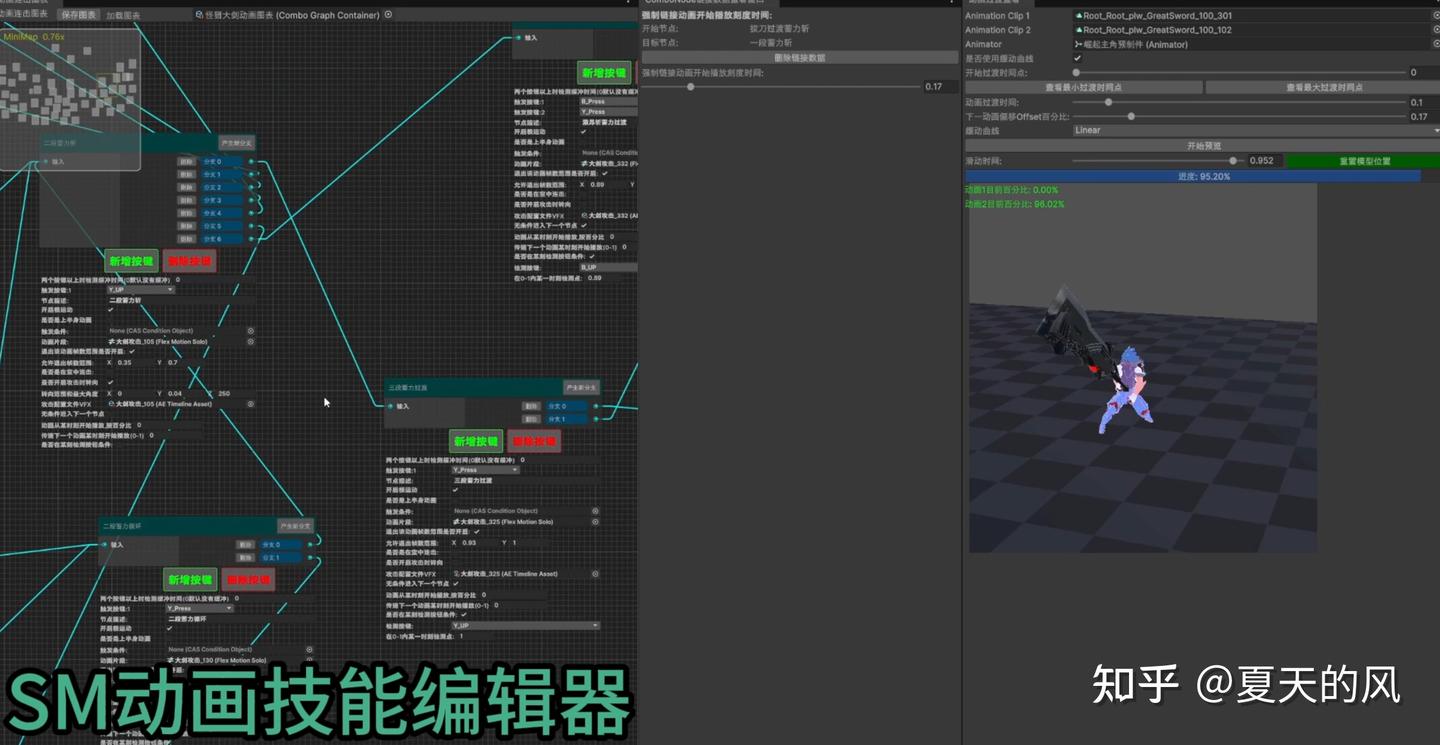Open the Y_Press trigger key dropdown in 三段蓄力过渡
Image resolution: width=1440 pixels, height=745 pixels.
(x=486, y=469)
